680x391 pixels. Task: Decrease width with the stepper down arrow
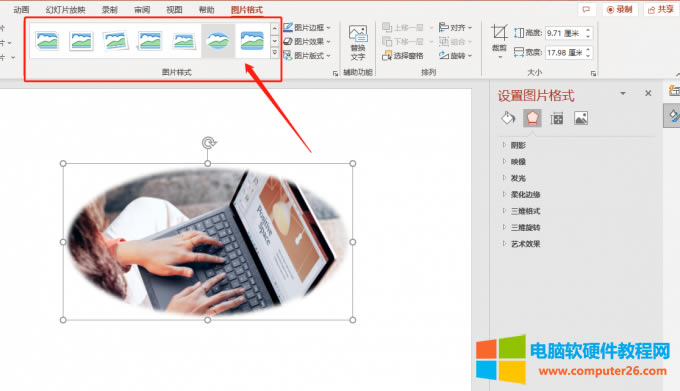click(588, 55)
